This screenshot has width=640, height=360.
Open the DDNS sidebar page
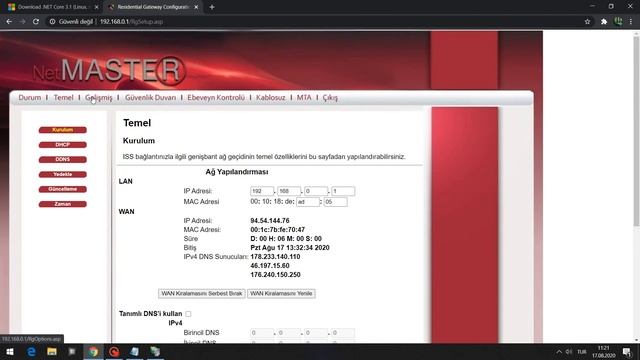pos(62,160)
